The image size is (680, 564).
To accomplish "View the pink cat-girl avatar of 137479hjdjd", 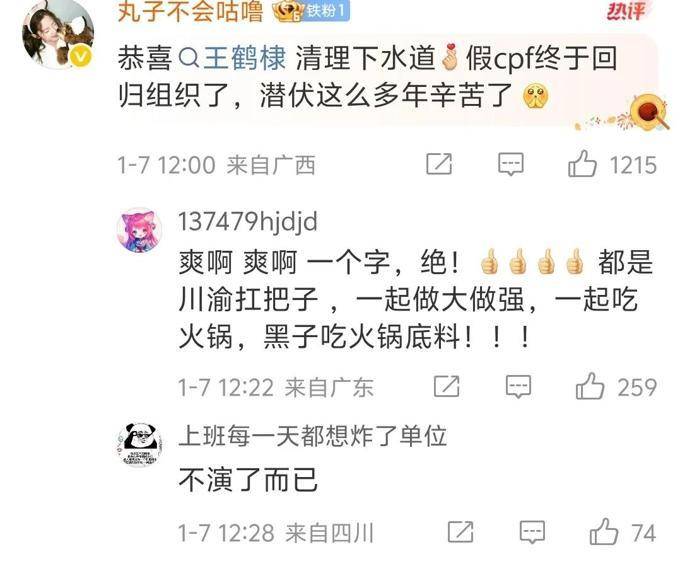I will pyautogui.click(x=140, y=230).
